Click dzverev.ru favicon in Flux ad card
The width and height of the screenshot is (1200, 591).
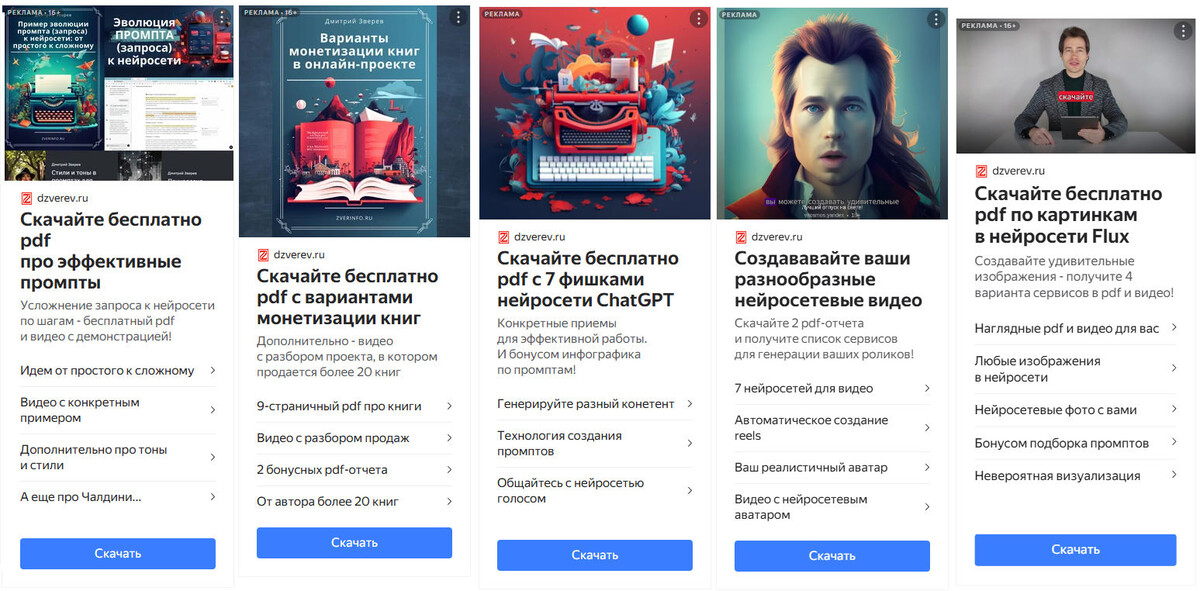[x=981, y=171]
